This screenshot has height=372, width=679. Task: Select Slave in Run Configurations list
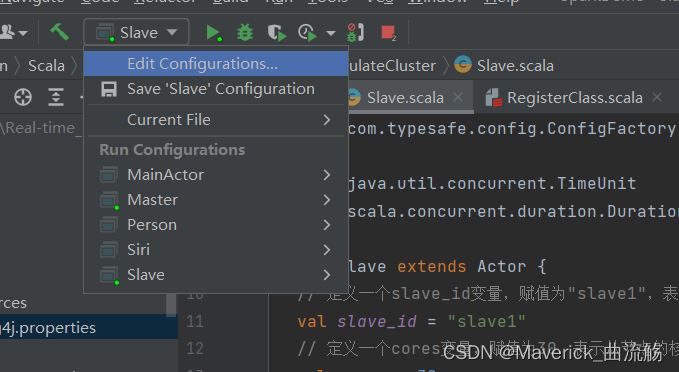tap(216, 275)
